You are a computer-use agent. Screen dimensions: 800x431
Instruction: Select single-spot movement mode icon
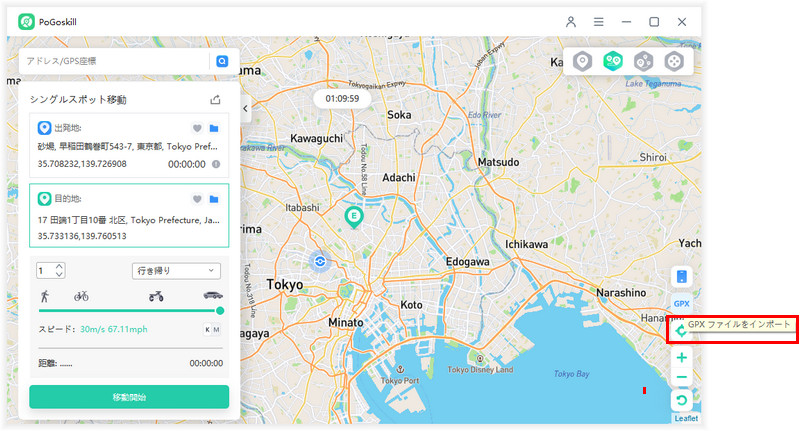[x=613, y=61]
